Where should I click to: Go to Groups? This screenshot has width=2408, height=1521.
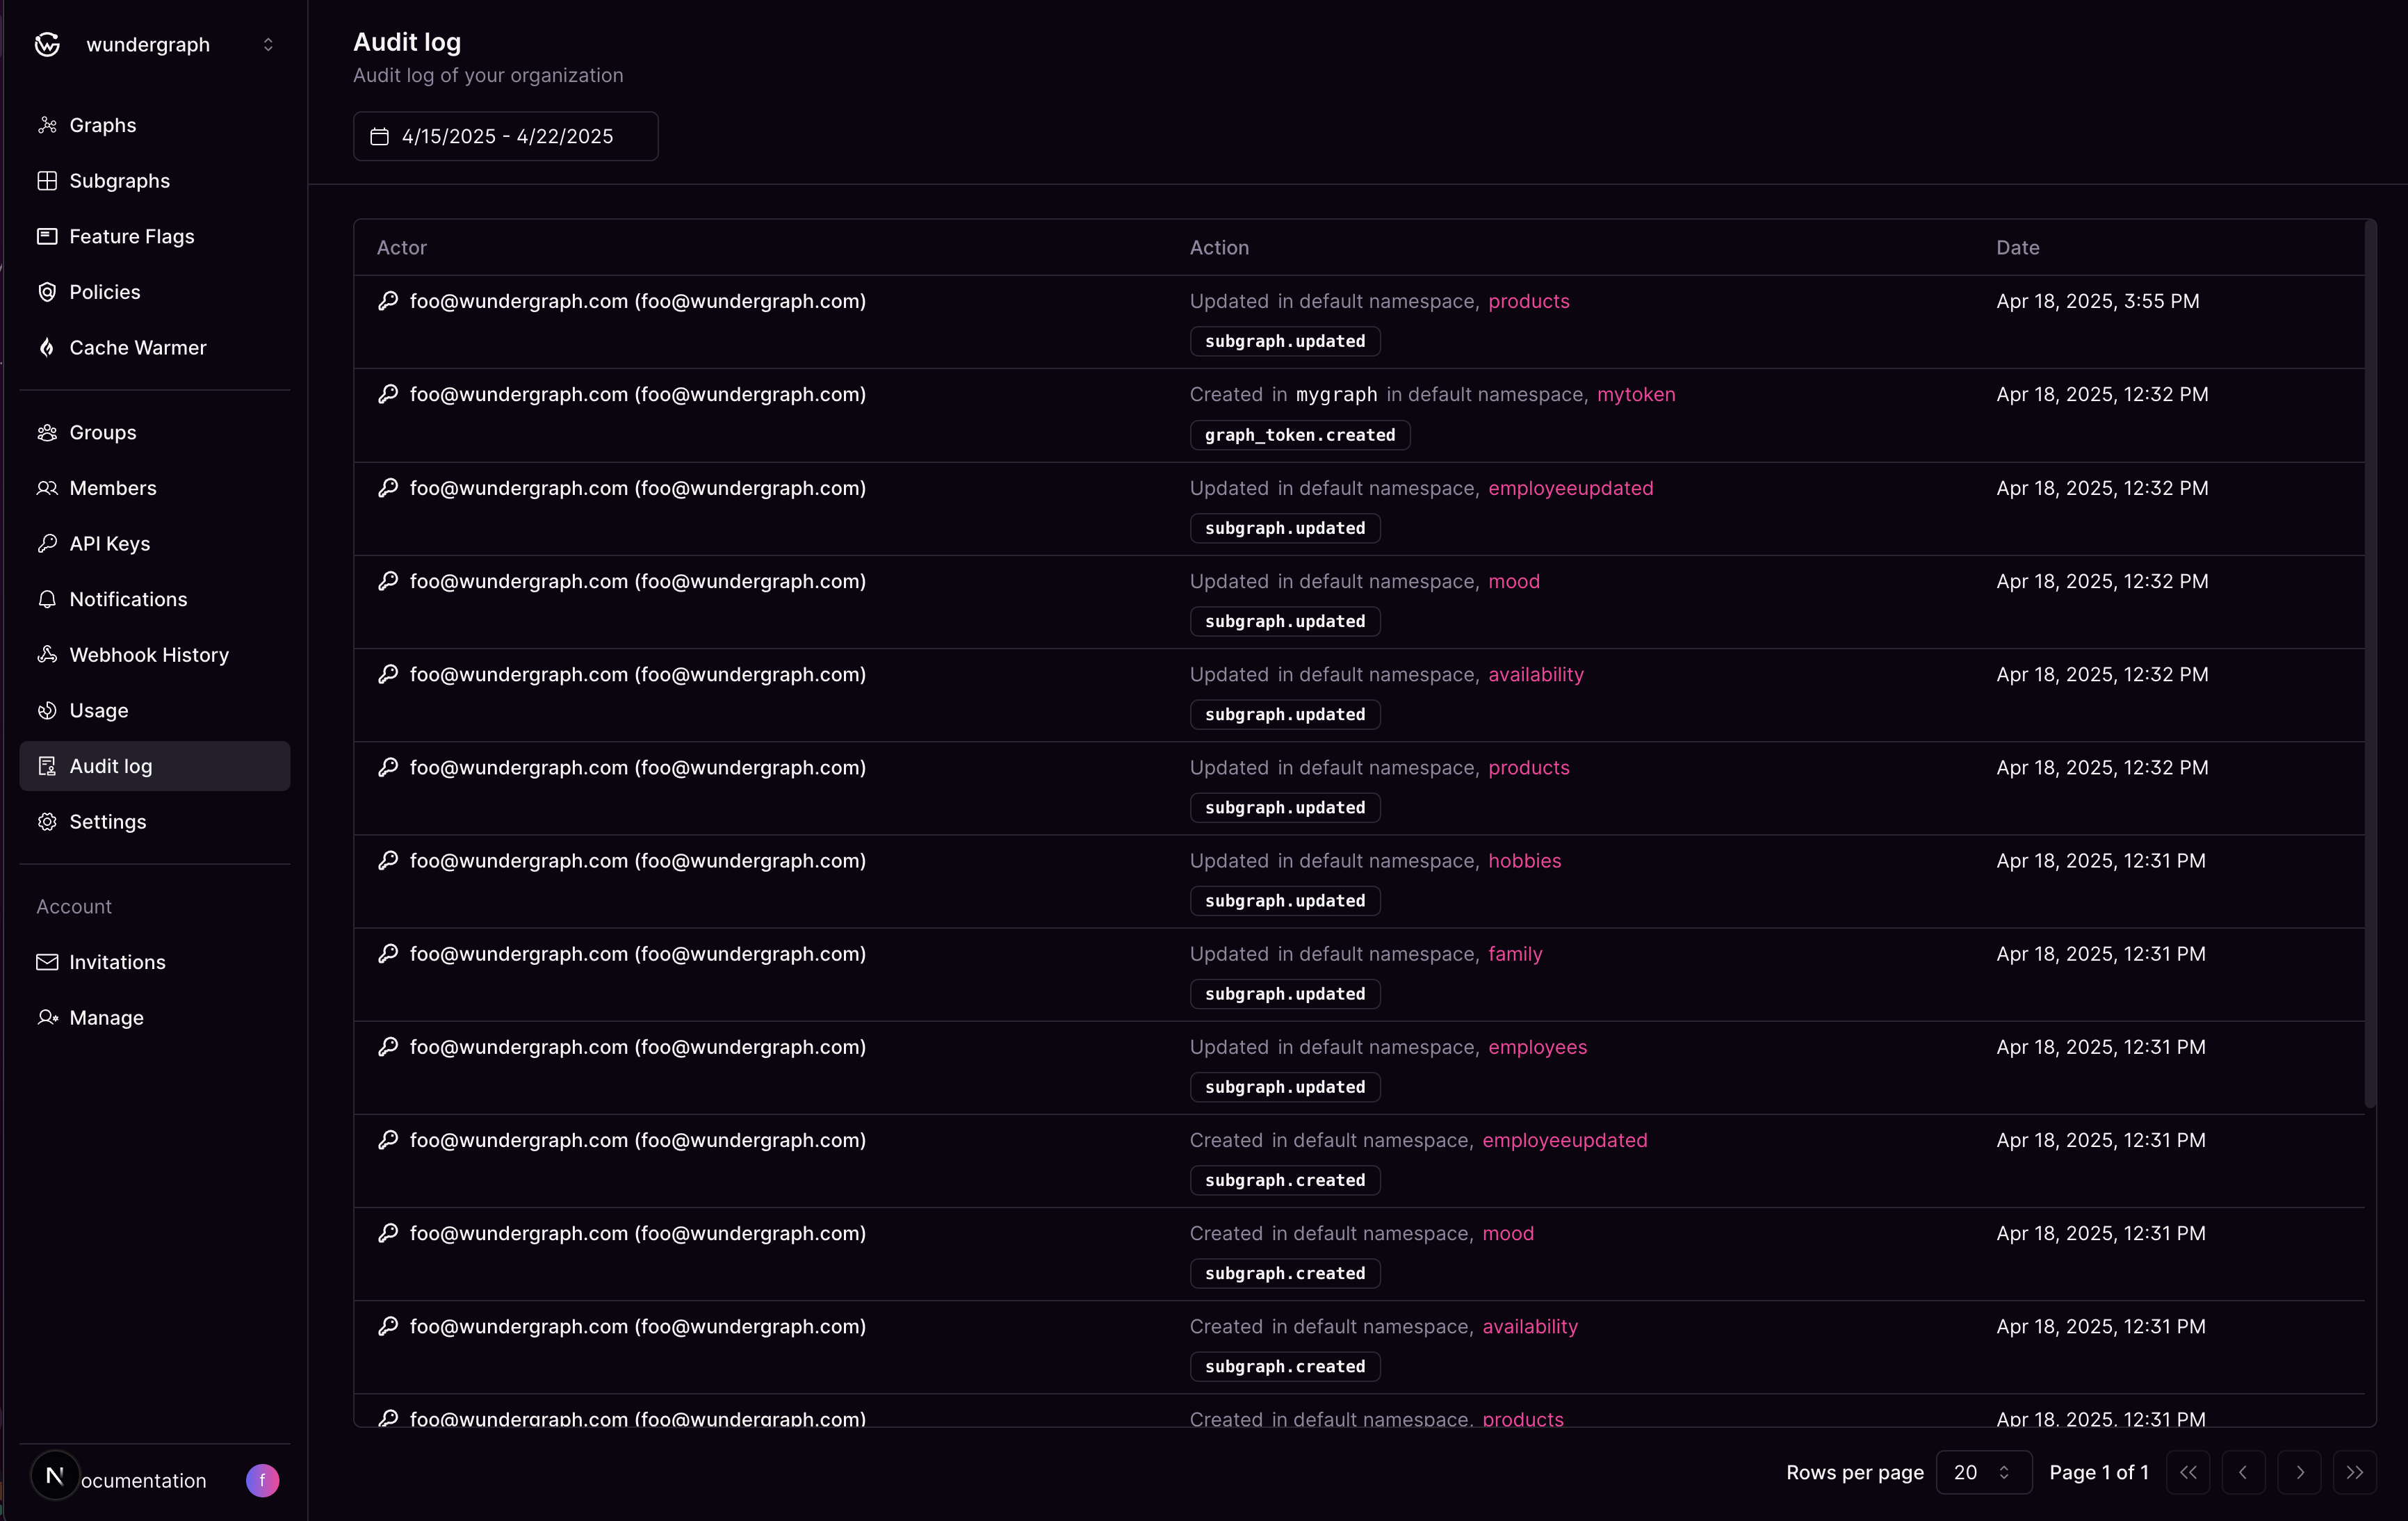click(x=155, y=432)
